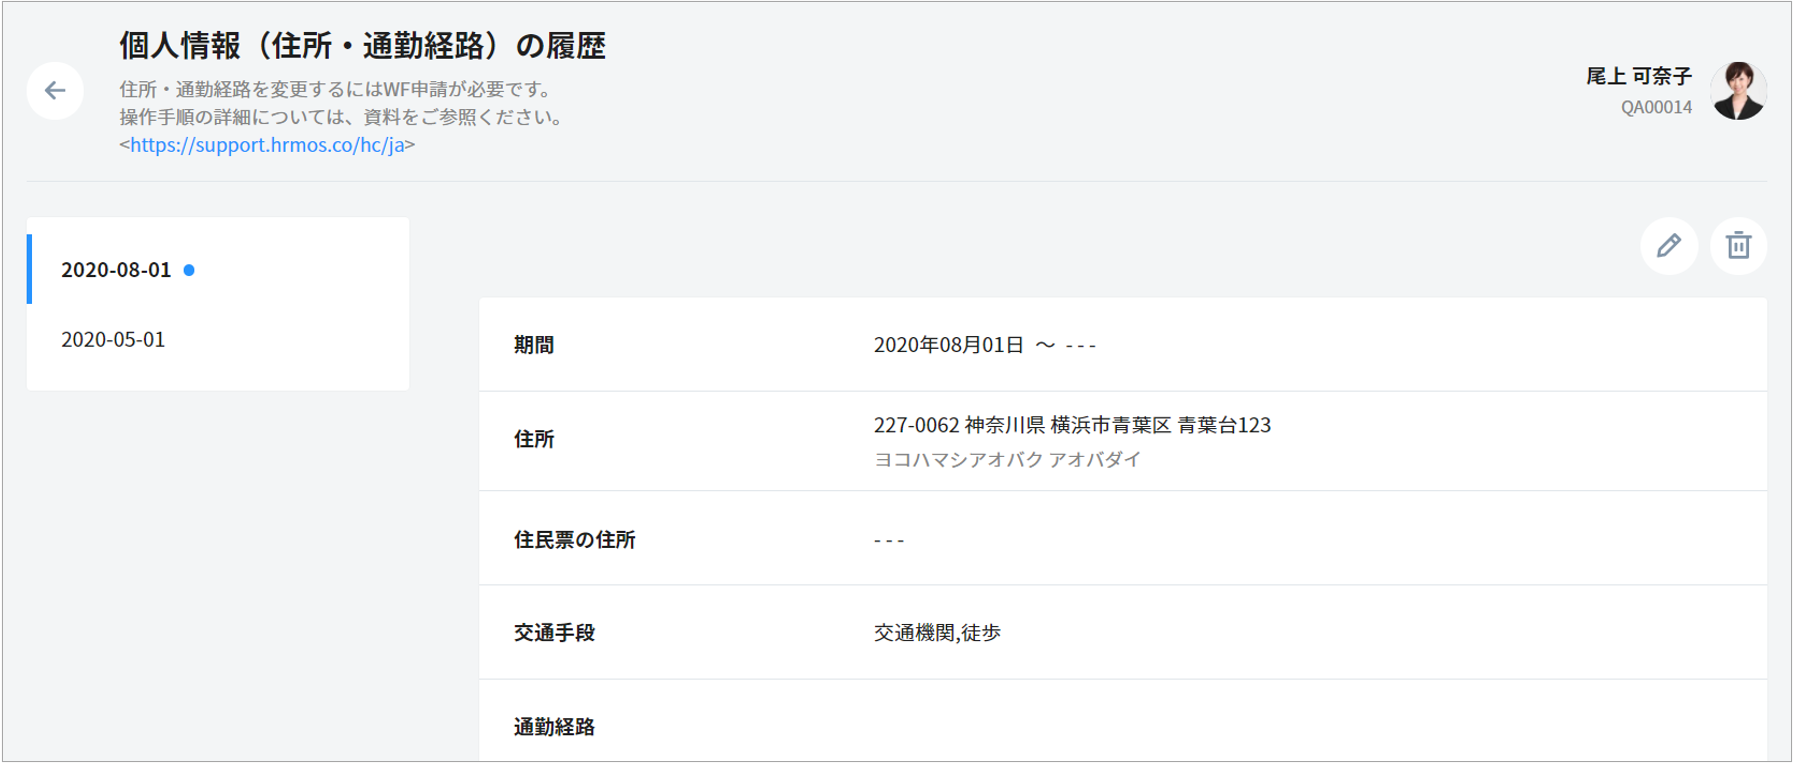
Task: Click the 通勤経路 row label
Action: pos(554,727)
